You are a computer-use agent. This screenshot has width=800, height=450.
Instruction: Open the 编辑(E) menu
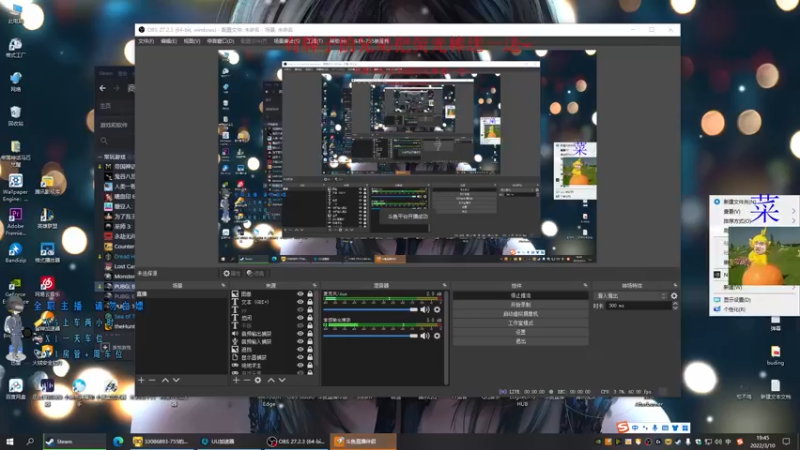168,41
